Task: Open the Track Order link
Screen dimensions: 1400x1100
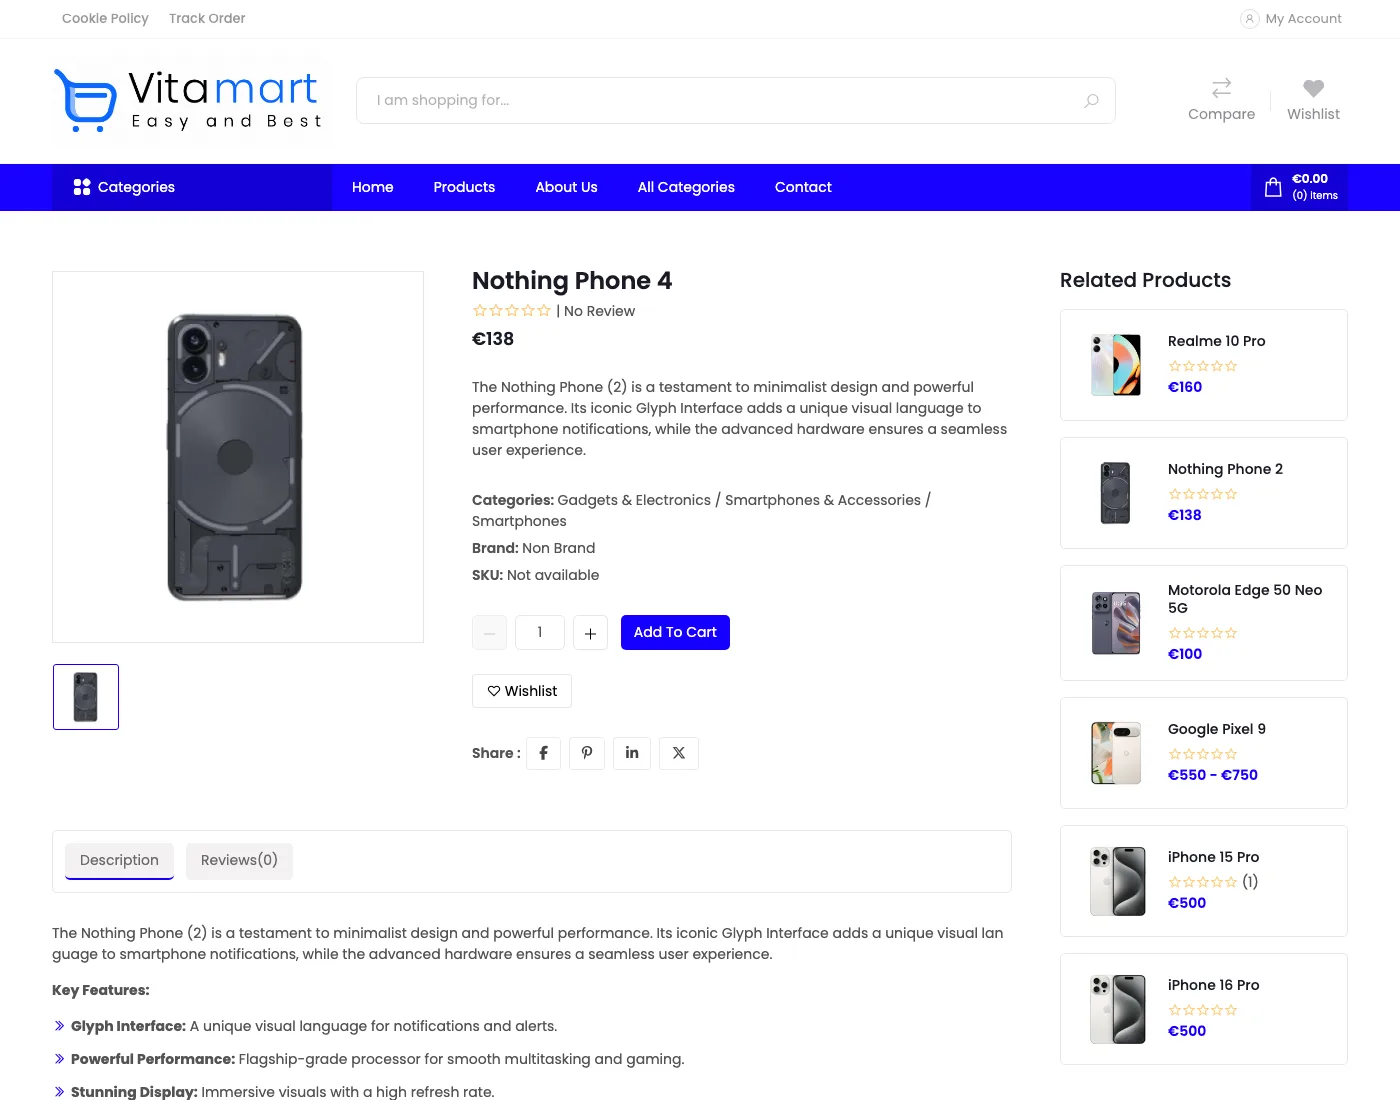Action: tap(207, 19)
